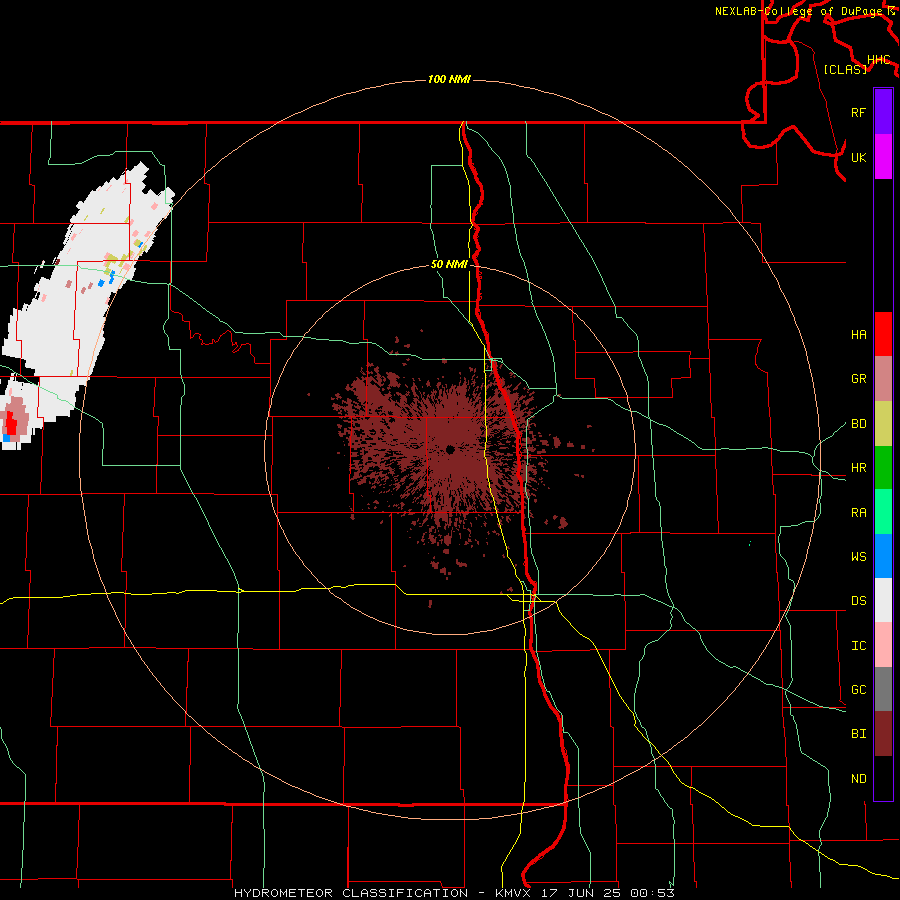Viewport: 900px width, 900px height.
Task: Click the DS white legend swatch
Action: (x=883, y=600)
